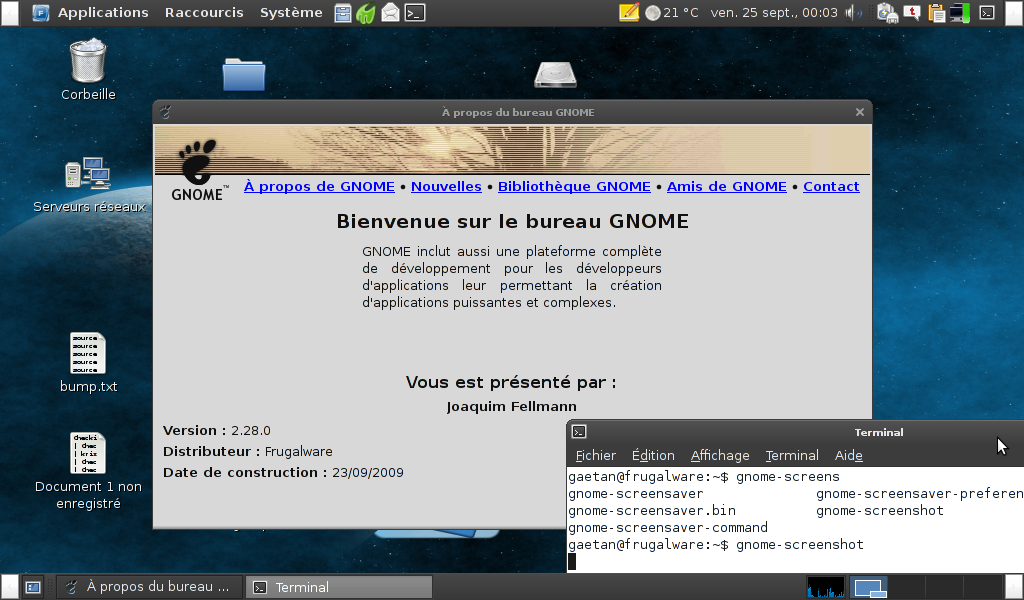Viewport: 1024px width, 600px height.
Task: Open the mail envelope launcher
Action: (x=390, y=12)
